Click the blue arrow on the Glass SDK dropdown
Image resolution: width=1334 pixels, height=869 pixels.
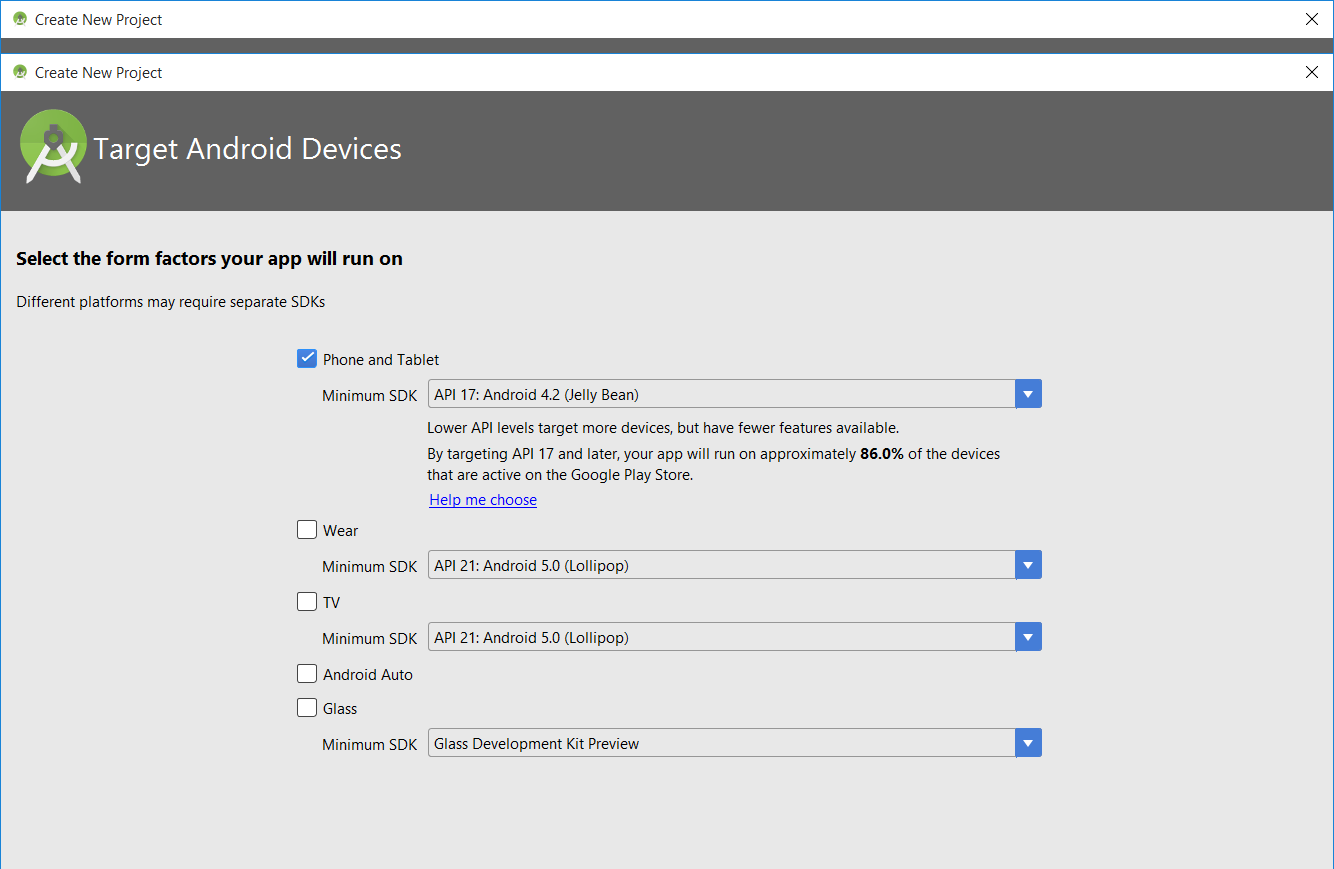(x=1028, y=742)
